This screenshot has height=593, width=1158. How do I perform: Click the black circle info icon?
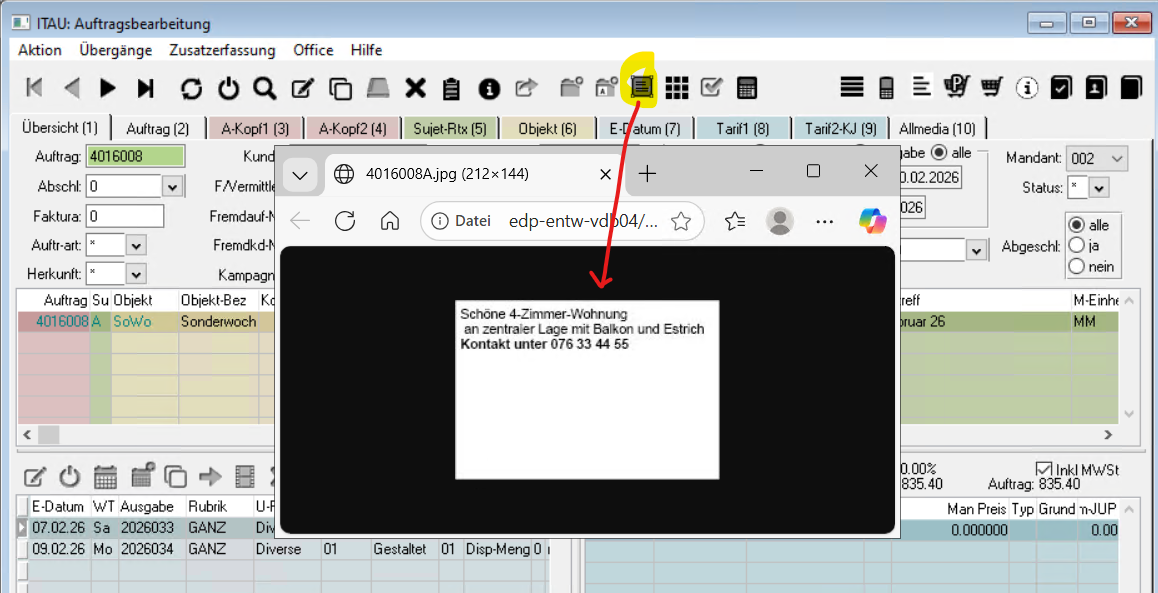(x=488, y=88)
